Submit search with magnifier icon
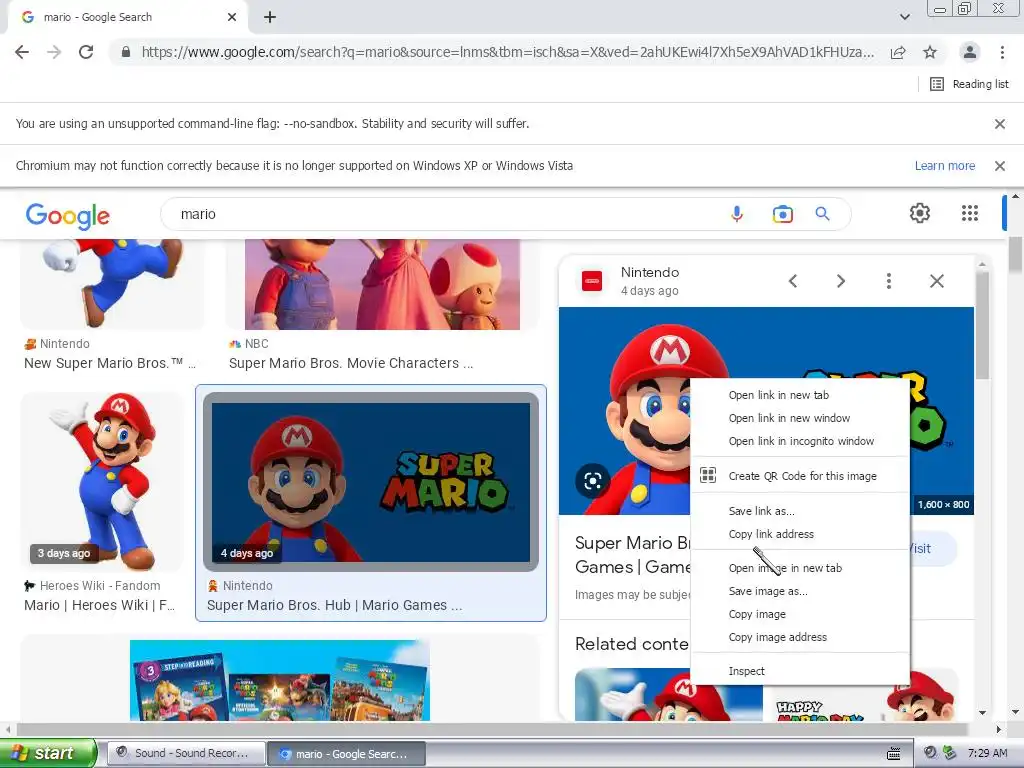The image size is (1024, 768). pyautogui.click(x=822, y=214)
